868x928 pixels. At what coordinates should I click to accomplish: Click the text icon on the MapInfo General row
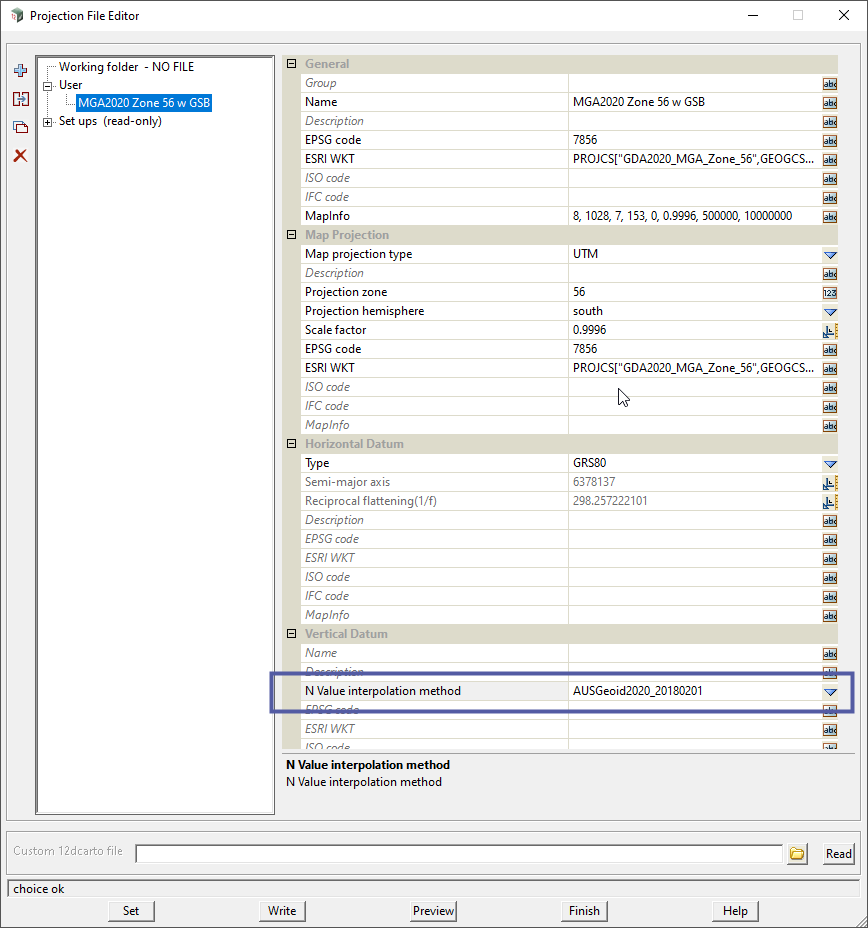point(829,216)
